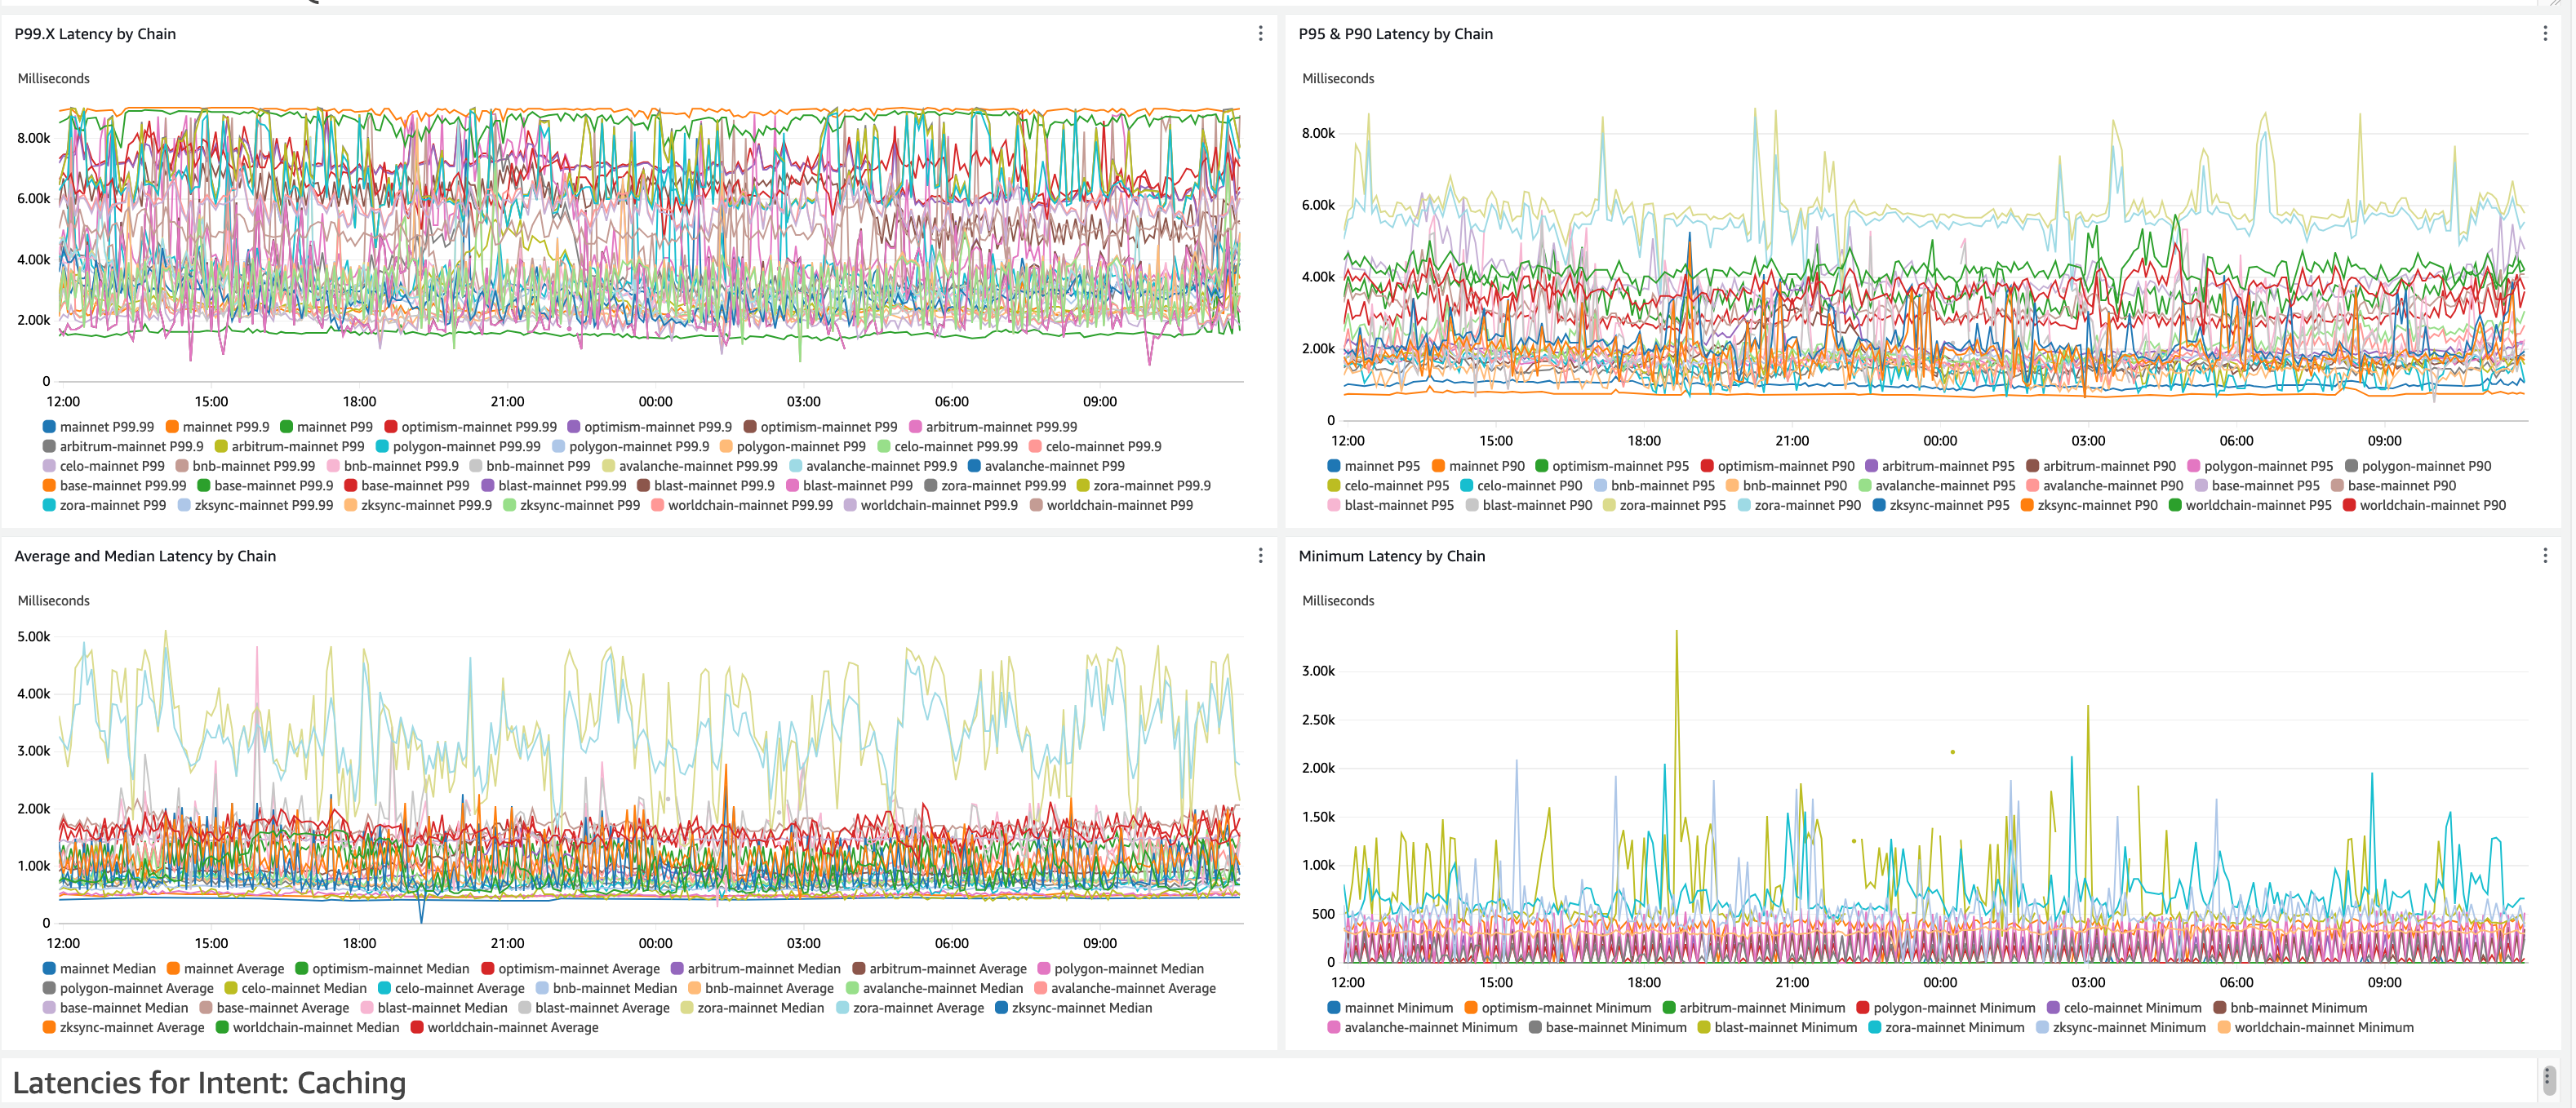2576x1108 pixels.
Task: Select worldchain-mainnet P90 legend entry
Action: [2424, 506]
